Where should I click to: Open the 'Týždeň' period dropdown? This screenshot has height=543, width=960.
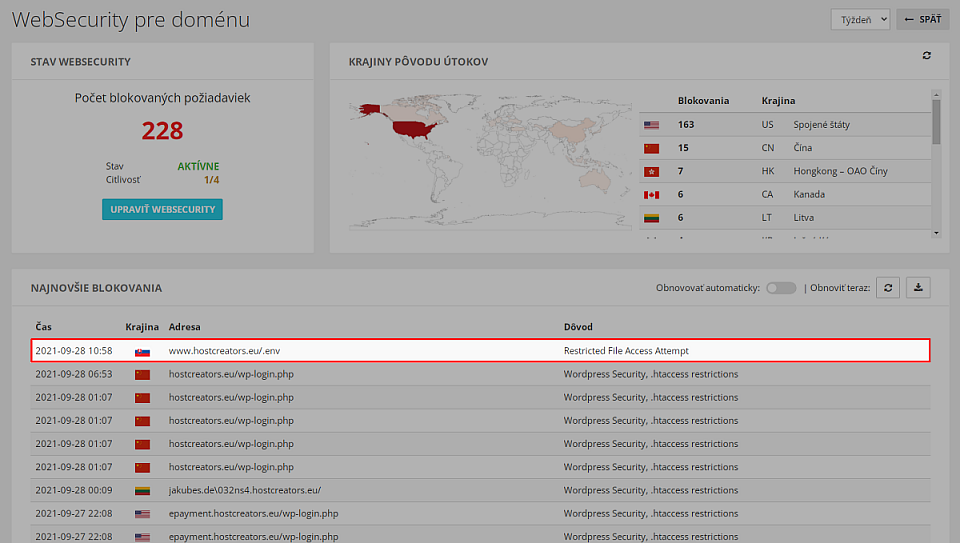pyautogui.click(x=860, y=20)
